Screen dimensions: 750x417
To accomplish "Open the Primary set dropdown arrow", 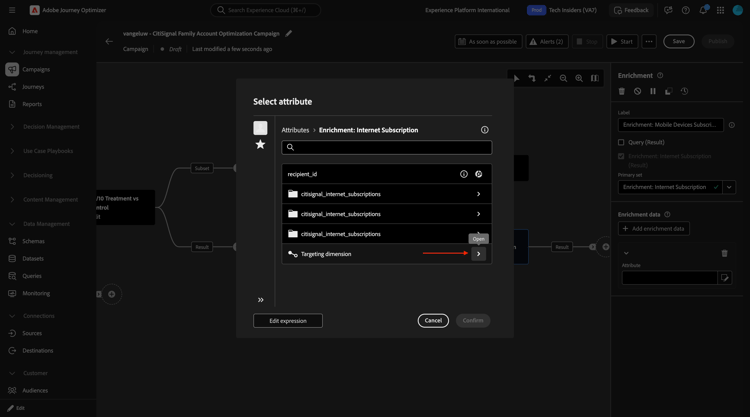I will click(729, 187).
